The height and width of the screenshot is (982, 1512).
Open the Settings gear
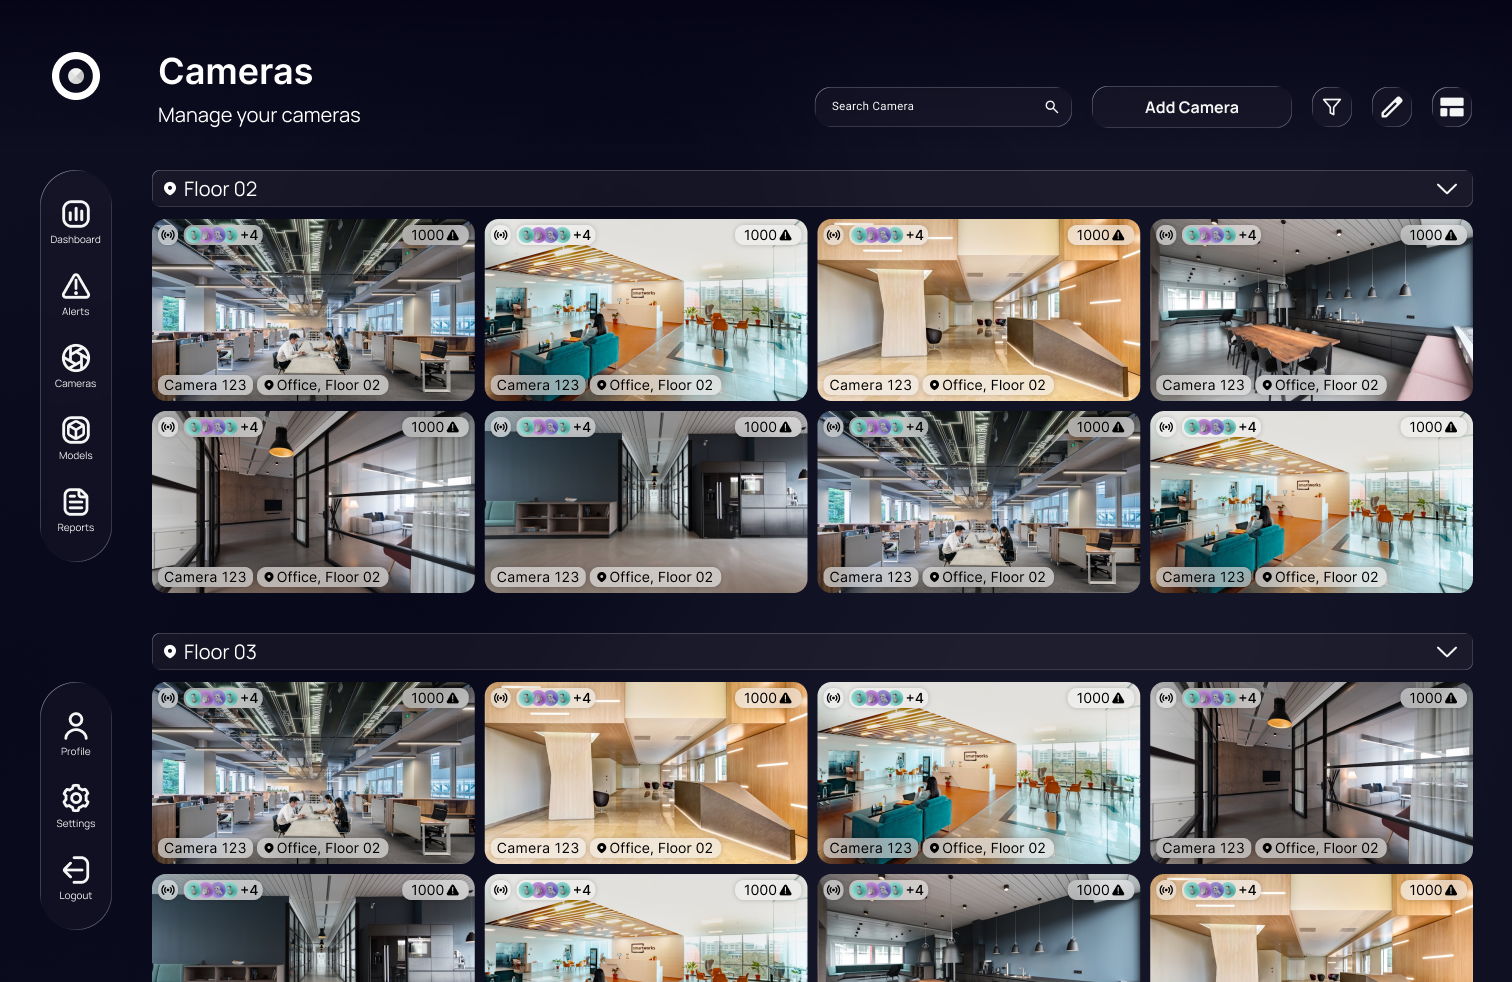click(75, 799)
